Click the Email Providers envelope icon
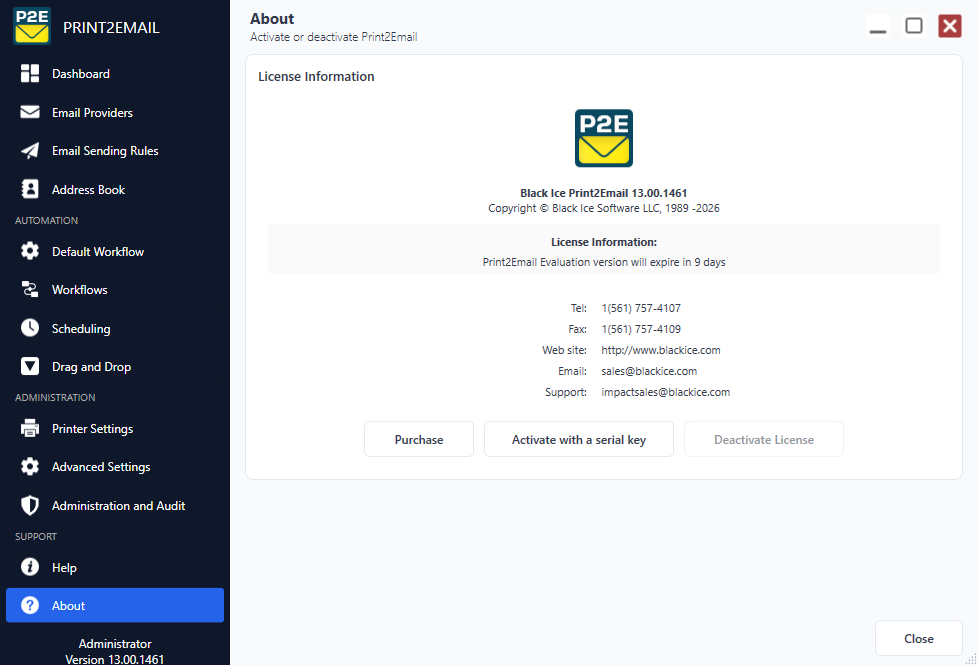 [x=30, y=112]
